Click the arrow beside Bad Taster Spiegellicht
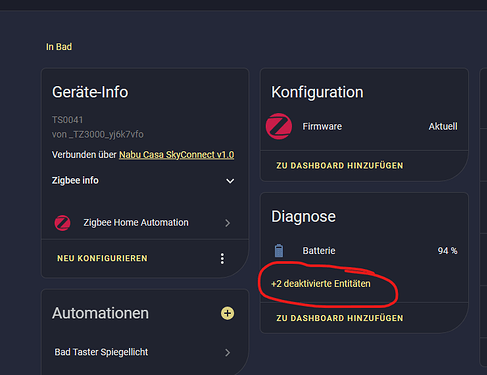This screenshot has height=375, width=487. pyautogui.click(x=228, y=353)
